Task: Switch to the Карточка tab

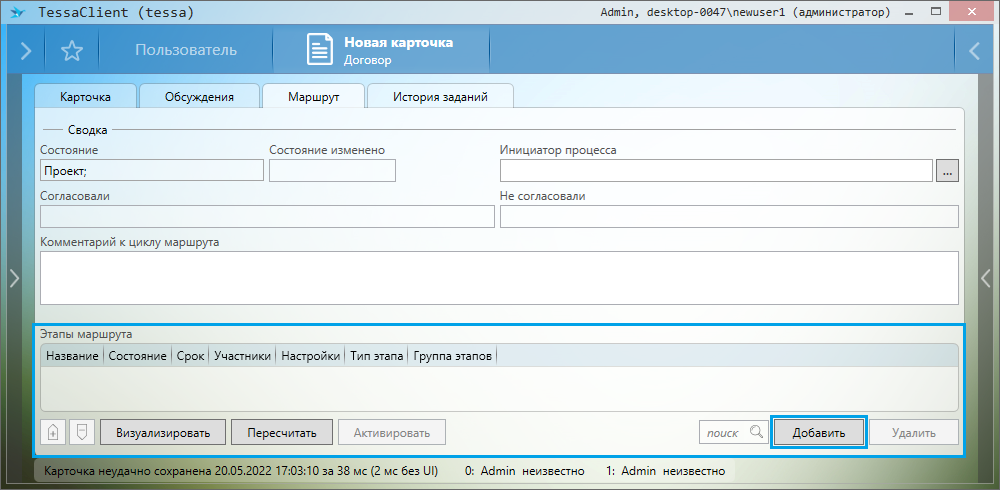Action: coord(85,97)
